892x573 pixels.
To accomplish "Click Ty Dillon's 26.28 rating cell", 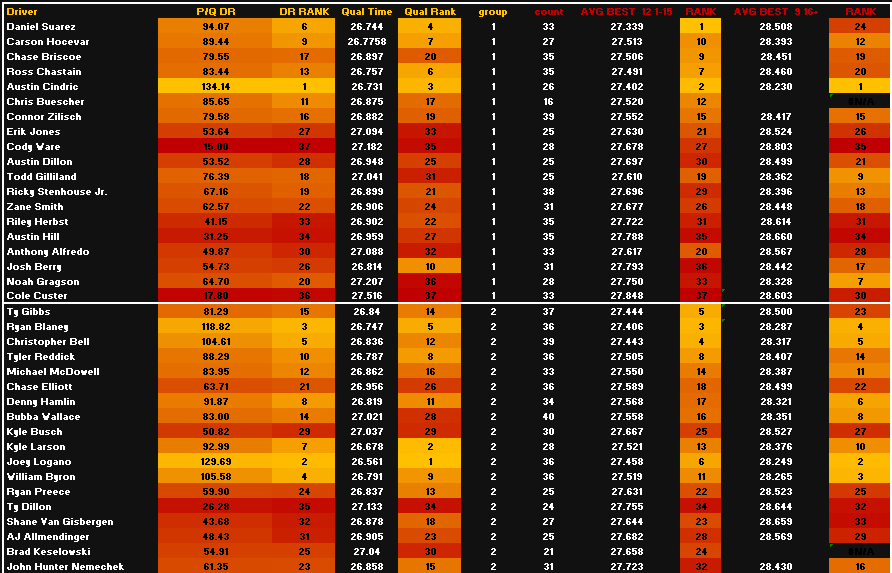I will click(216, 506).
